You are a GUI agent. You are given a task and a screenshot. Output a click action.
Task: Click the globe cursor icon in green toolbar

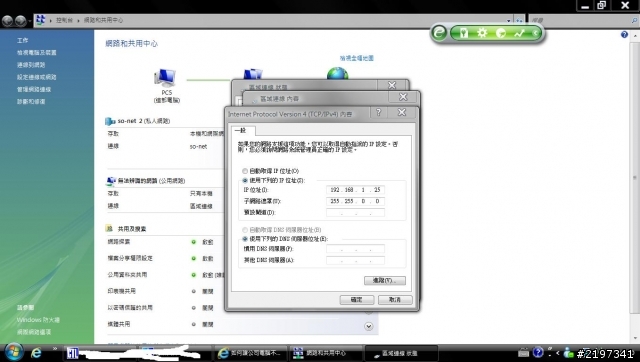(x=500, y=33)
